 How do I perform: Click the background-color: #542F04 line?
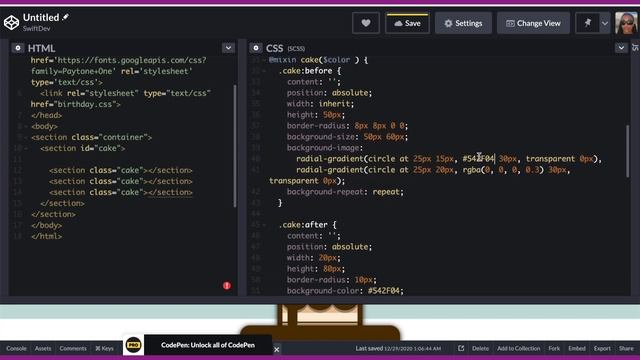(x=345, y=291)
